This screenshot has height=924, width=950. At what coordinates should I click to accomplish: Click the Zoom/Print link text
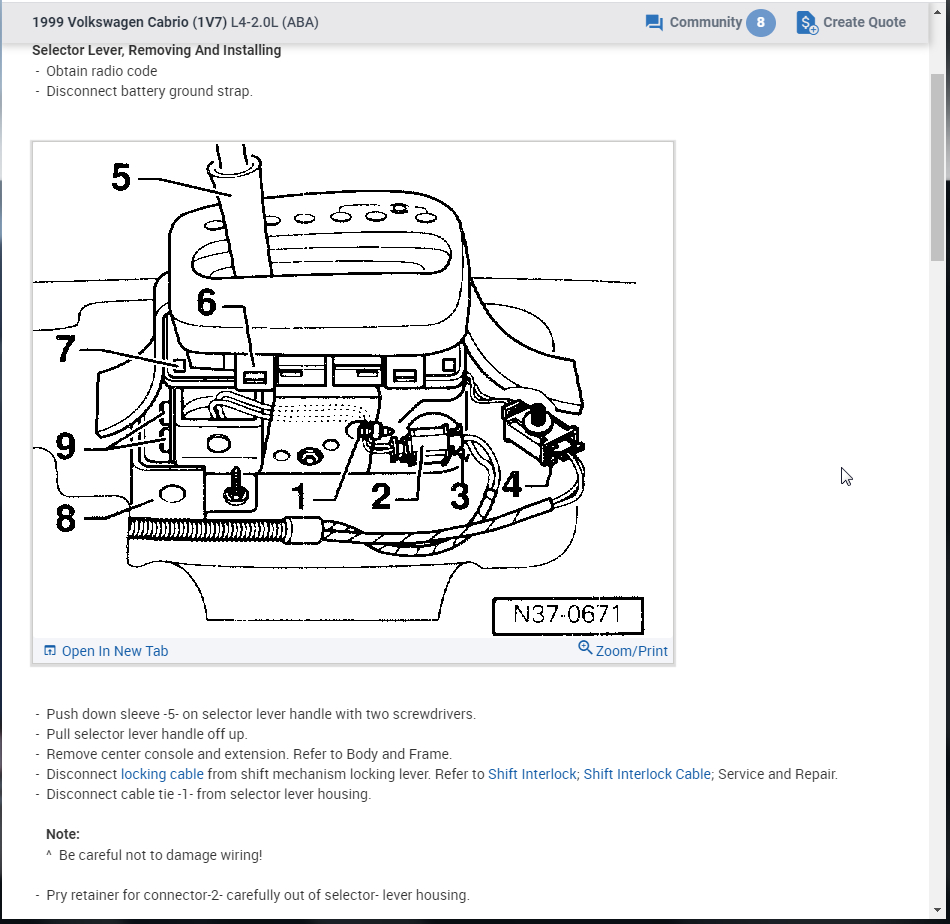click(631, 651)
